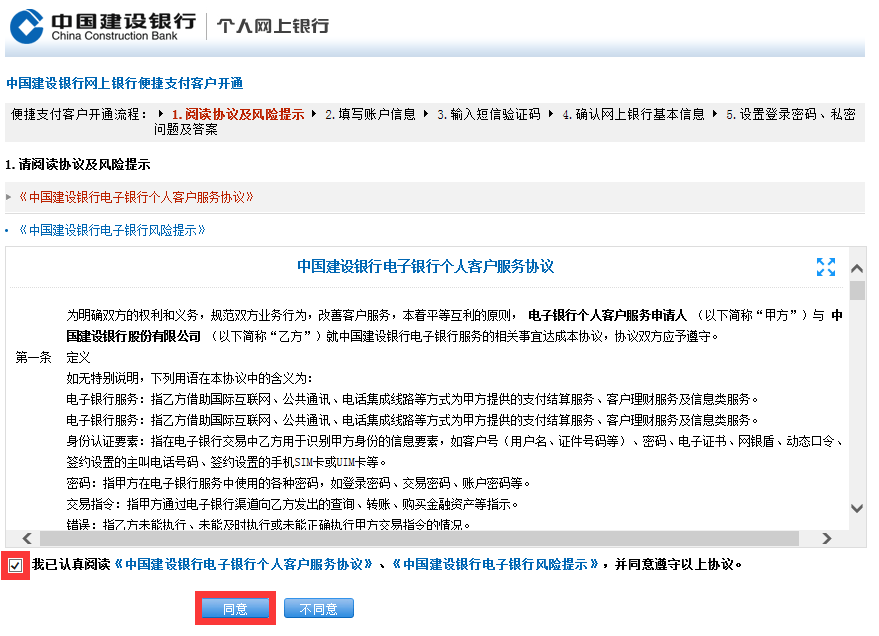Click the line 如无特别说明

pos(189,378)
